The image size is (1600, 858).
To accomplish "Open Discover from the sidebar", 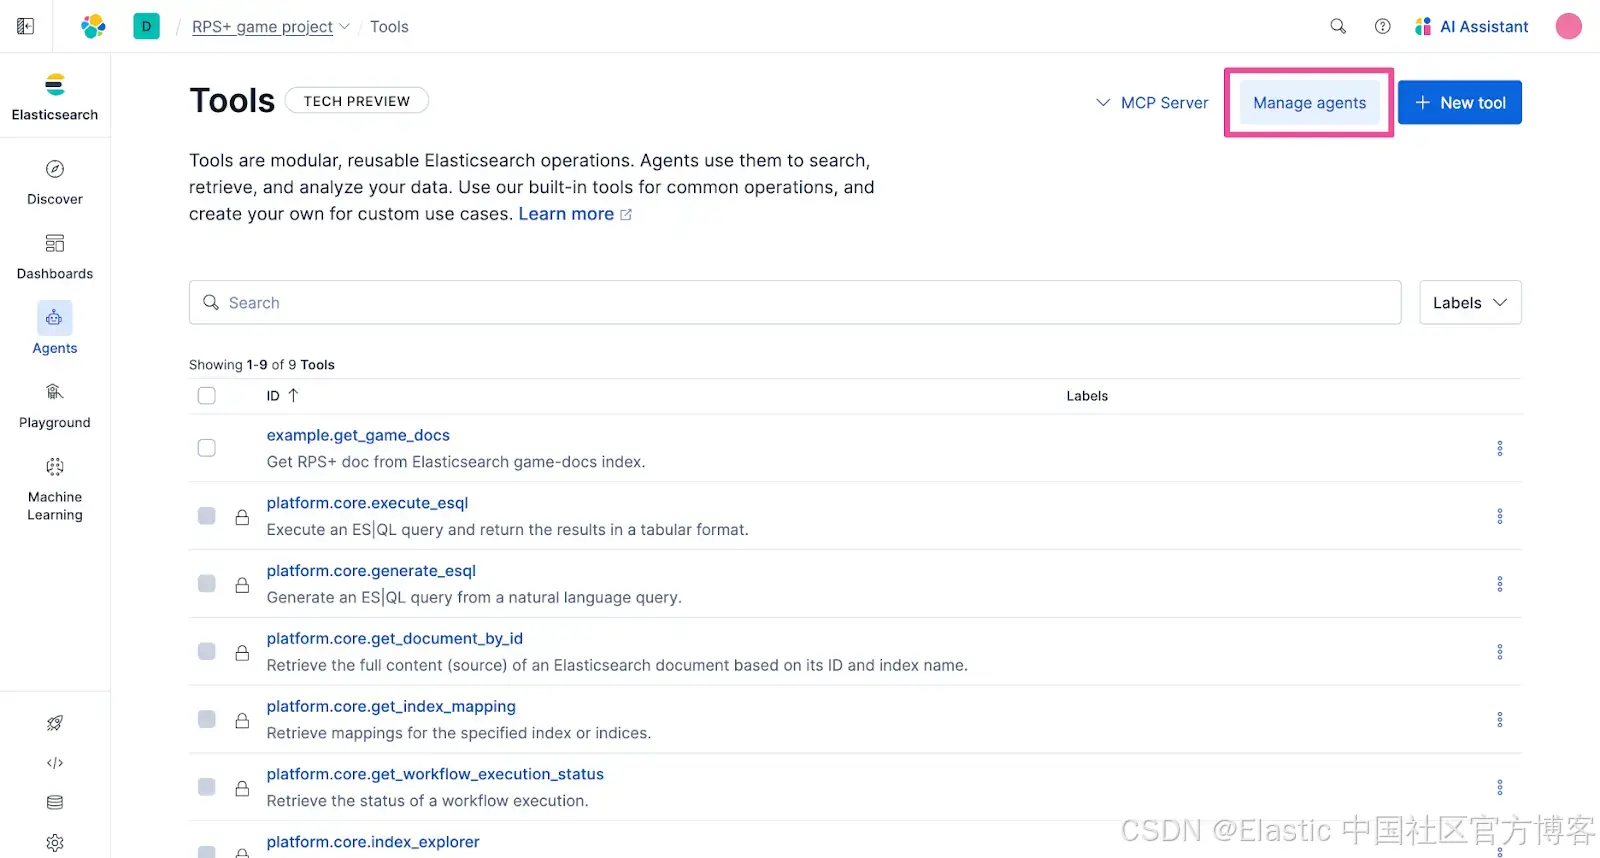I will [x=55, y=182].
